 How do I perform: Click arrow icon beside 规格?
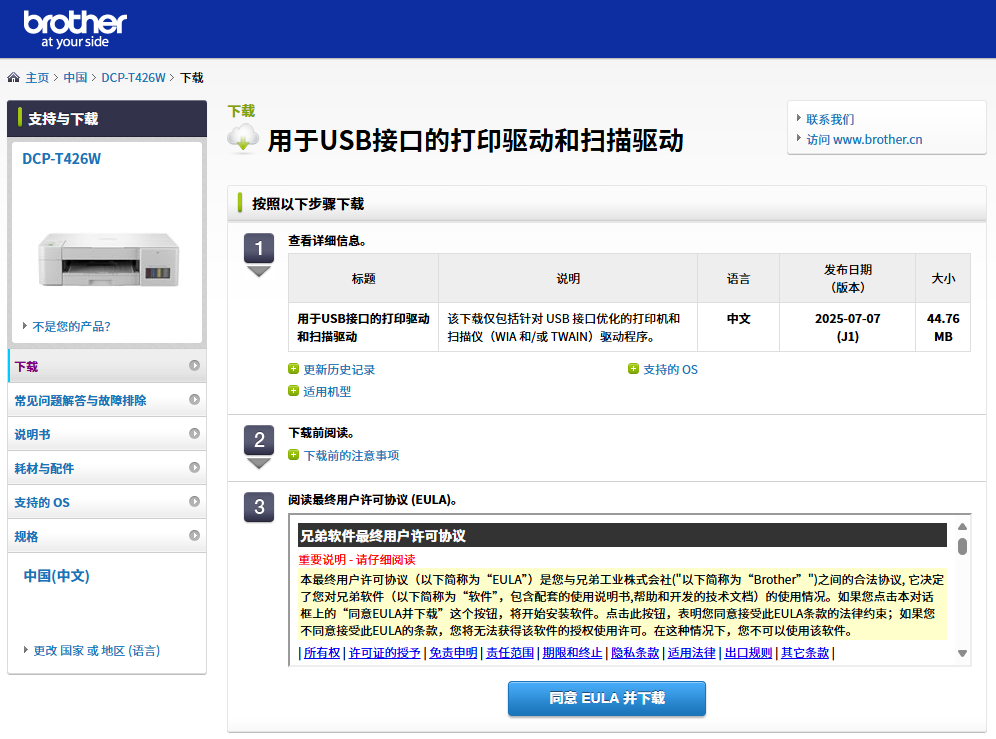click(x=194, y=535)
